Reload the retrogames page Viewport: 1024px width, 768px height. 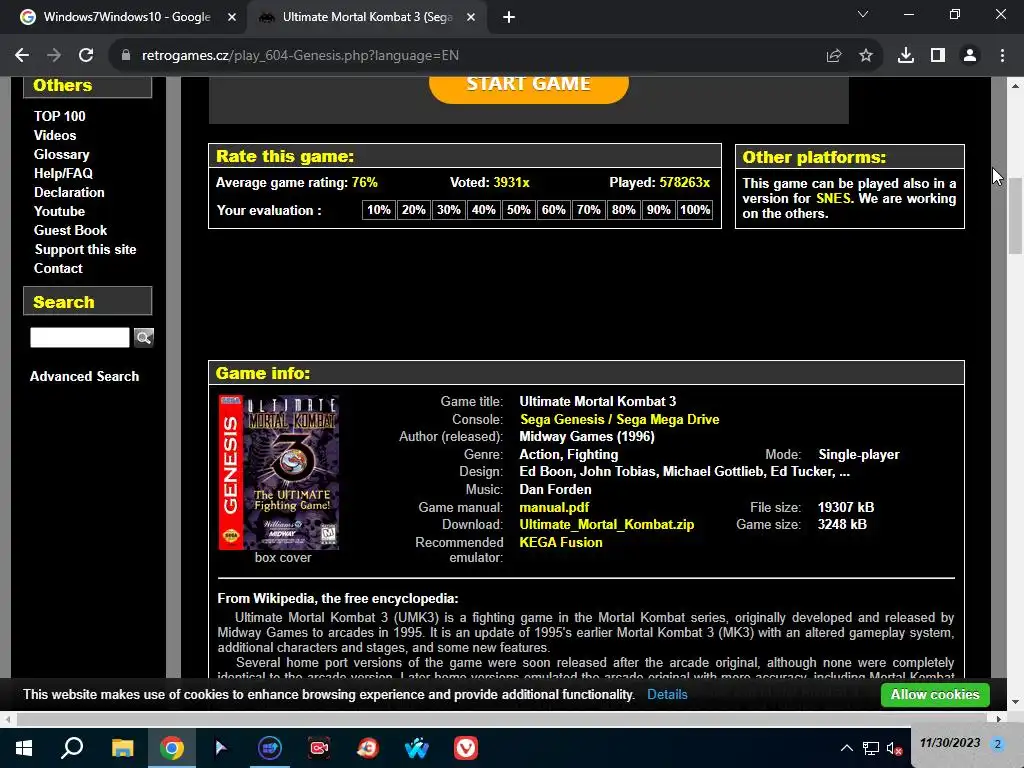(86, 56)
